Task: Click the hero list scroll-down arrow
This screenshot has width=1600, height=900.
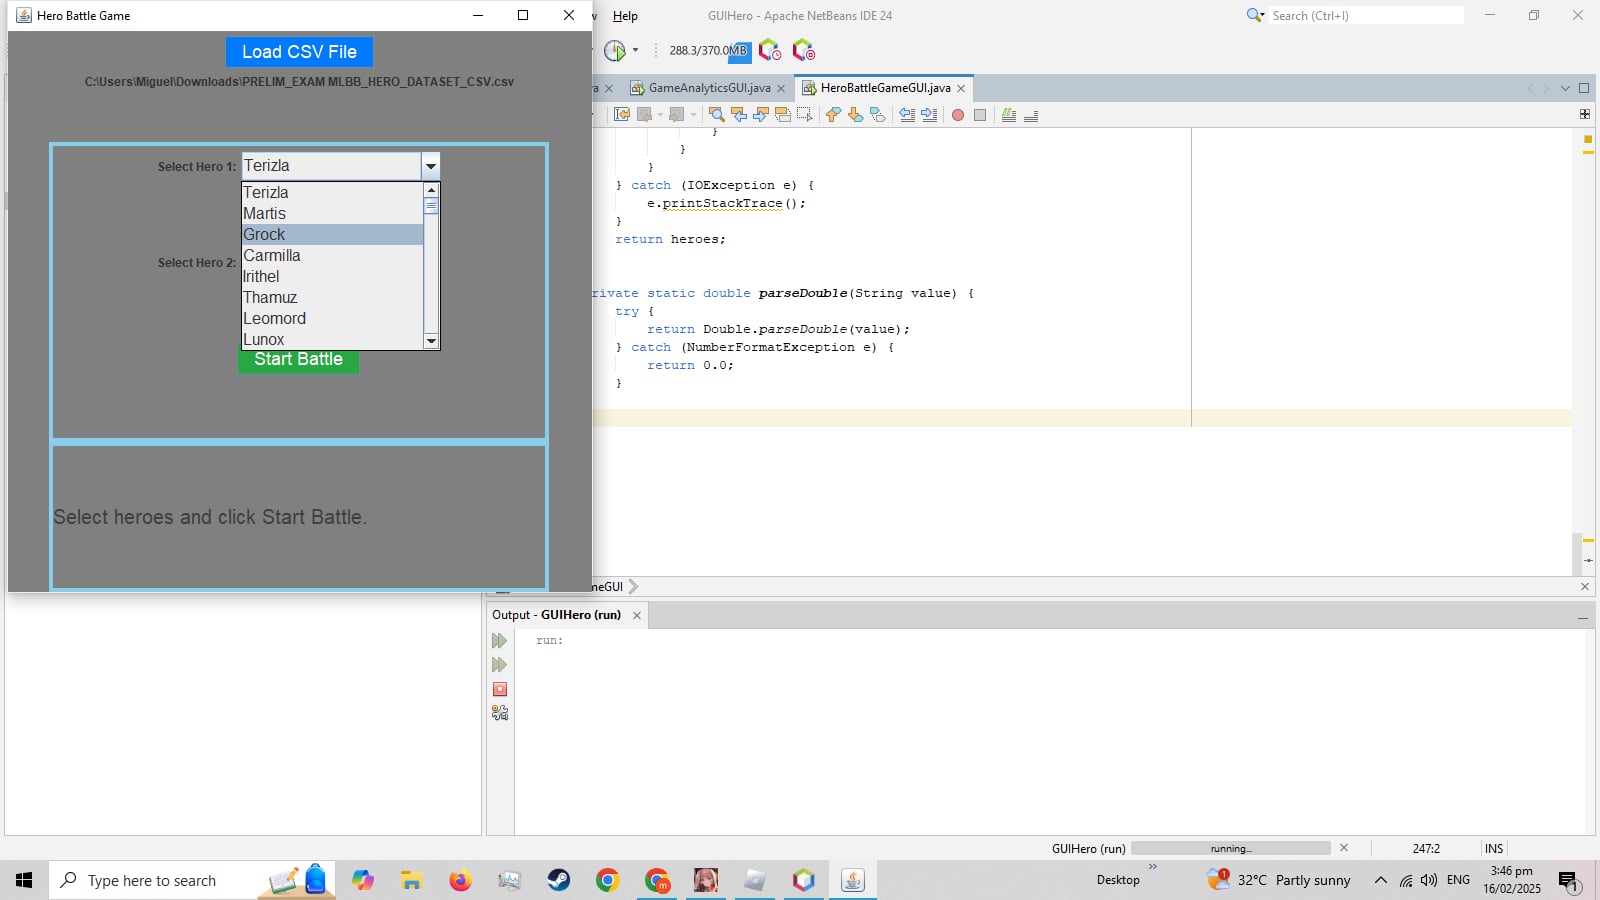Action: pos(431,341)
